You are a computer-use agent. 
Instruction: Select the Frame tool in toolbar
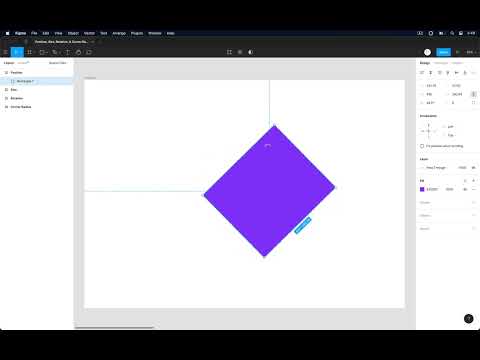click(x=30, y=52)
